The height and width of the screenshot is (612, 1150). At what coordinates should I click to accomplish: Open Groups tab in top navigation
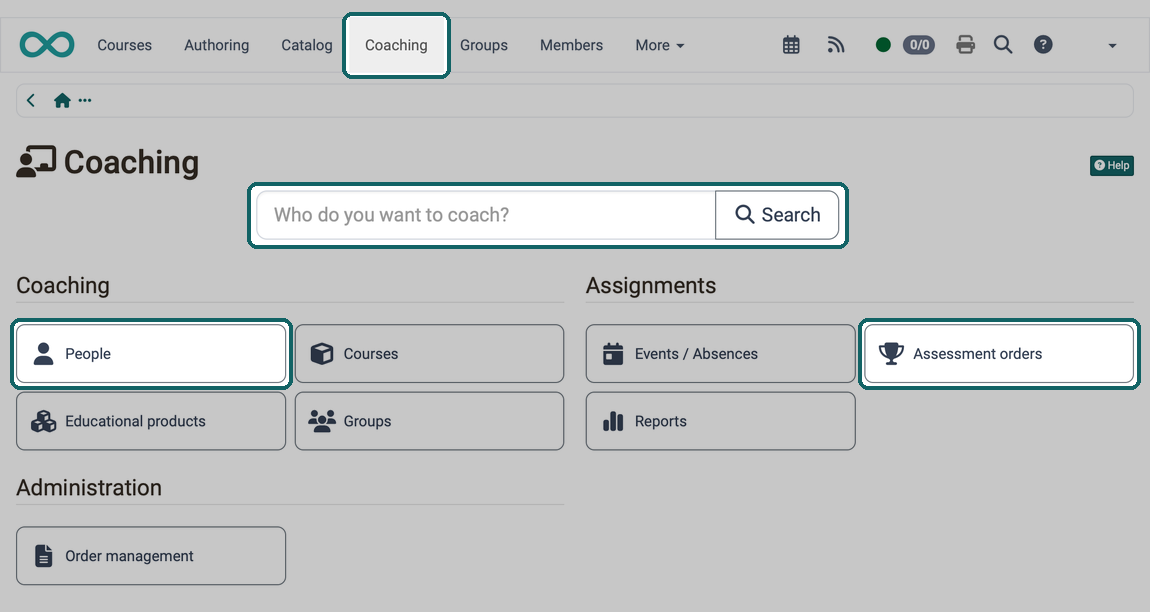coord(483,45)
